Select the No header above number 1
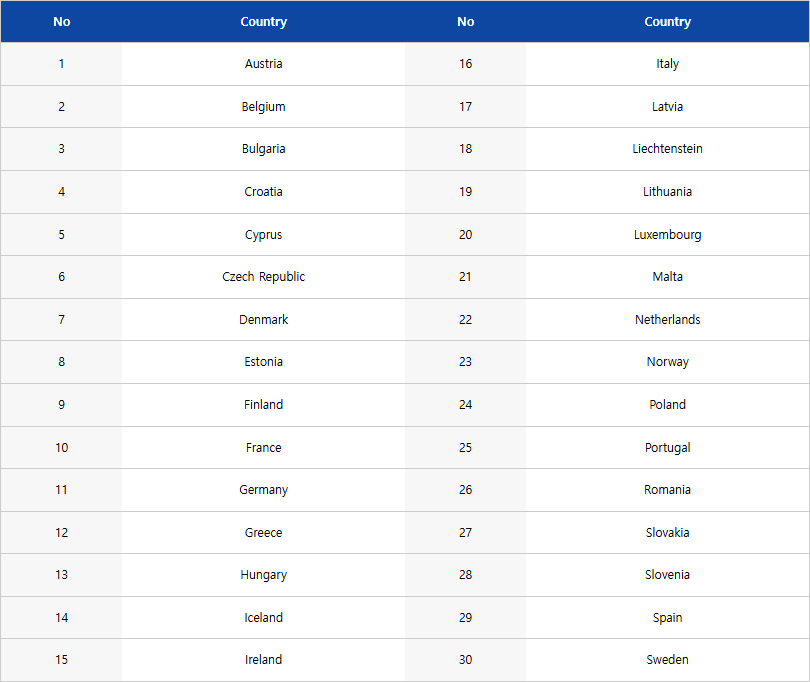 61,22
